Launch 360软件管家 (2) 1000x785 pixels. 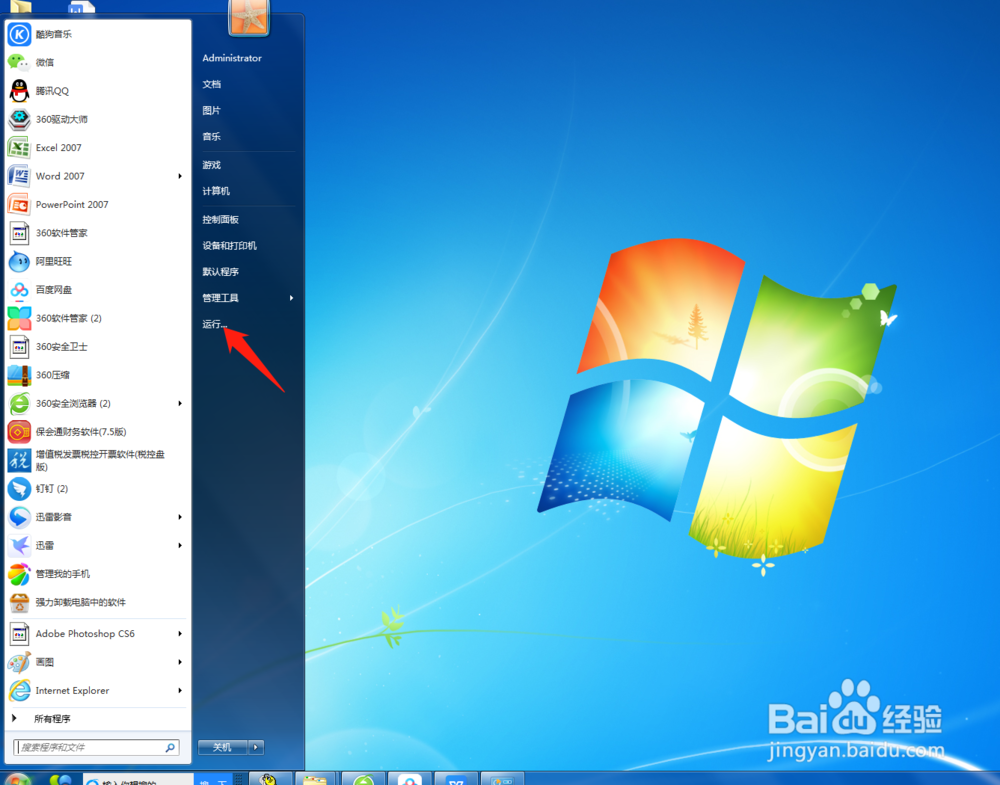97,318
